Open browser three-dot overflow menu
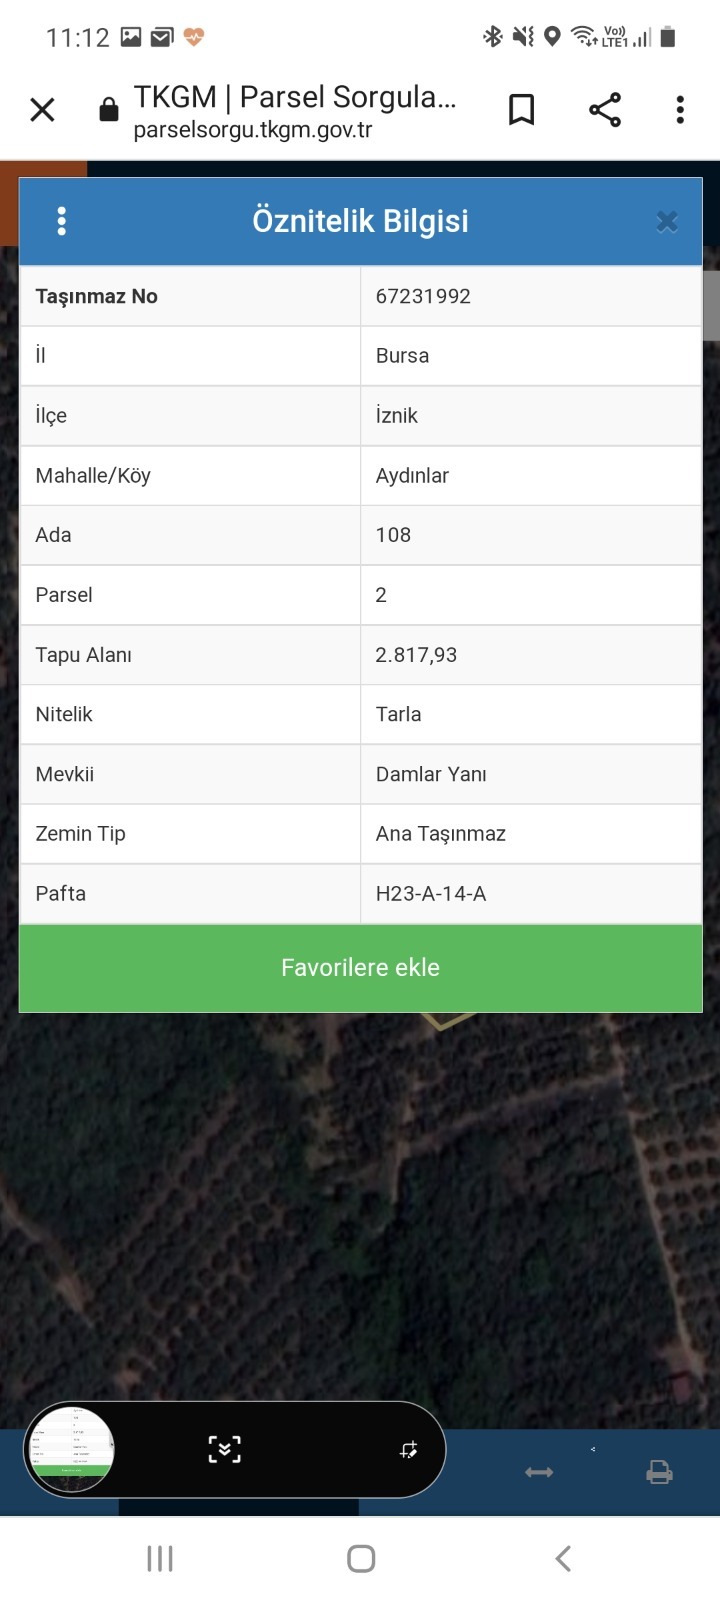 680,109
